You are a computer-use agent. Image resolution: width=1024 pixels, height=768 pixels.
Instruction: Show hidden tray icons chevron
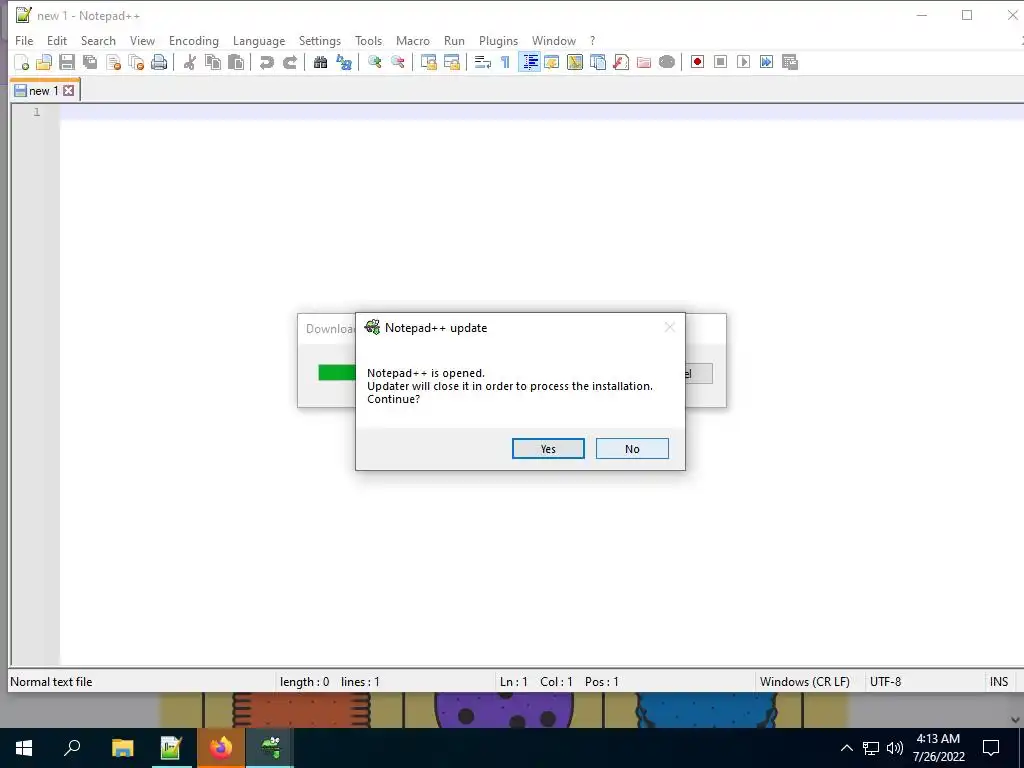pos(846,748)
